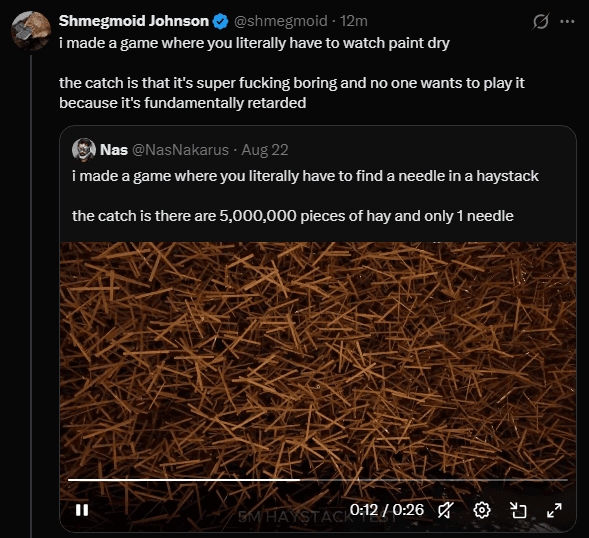Open the video popout icon
Screen dimensions: 589x538
point(518,510)
